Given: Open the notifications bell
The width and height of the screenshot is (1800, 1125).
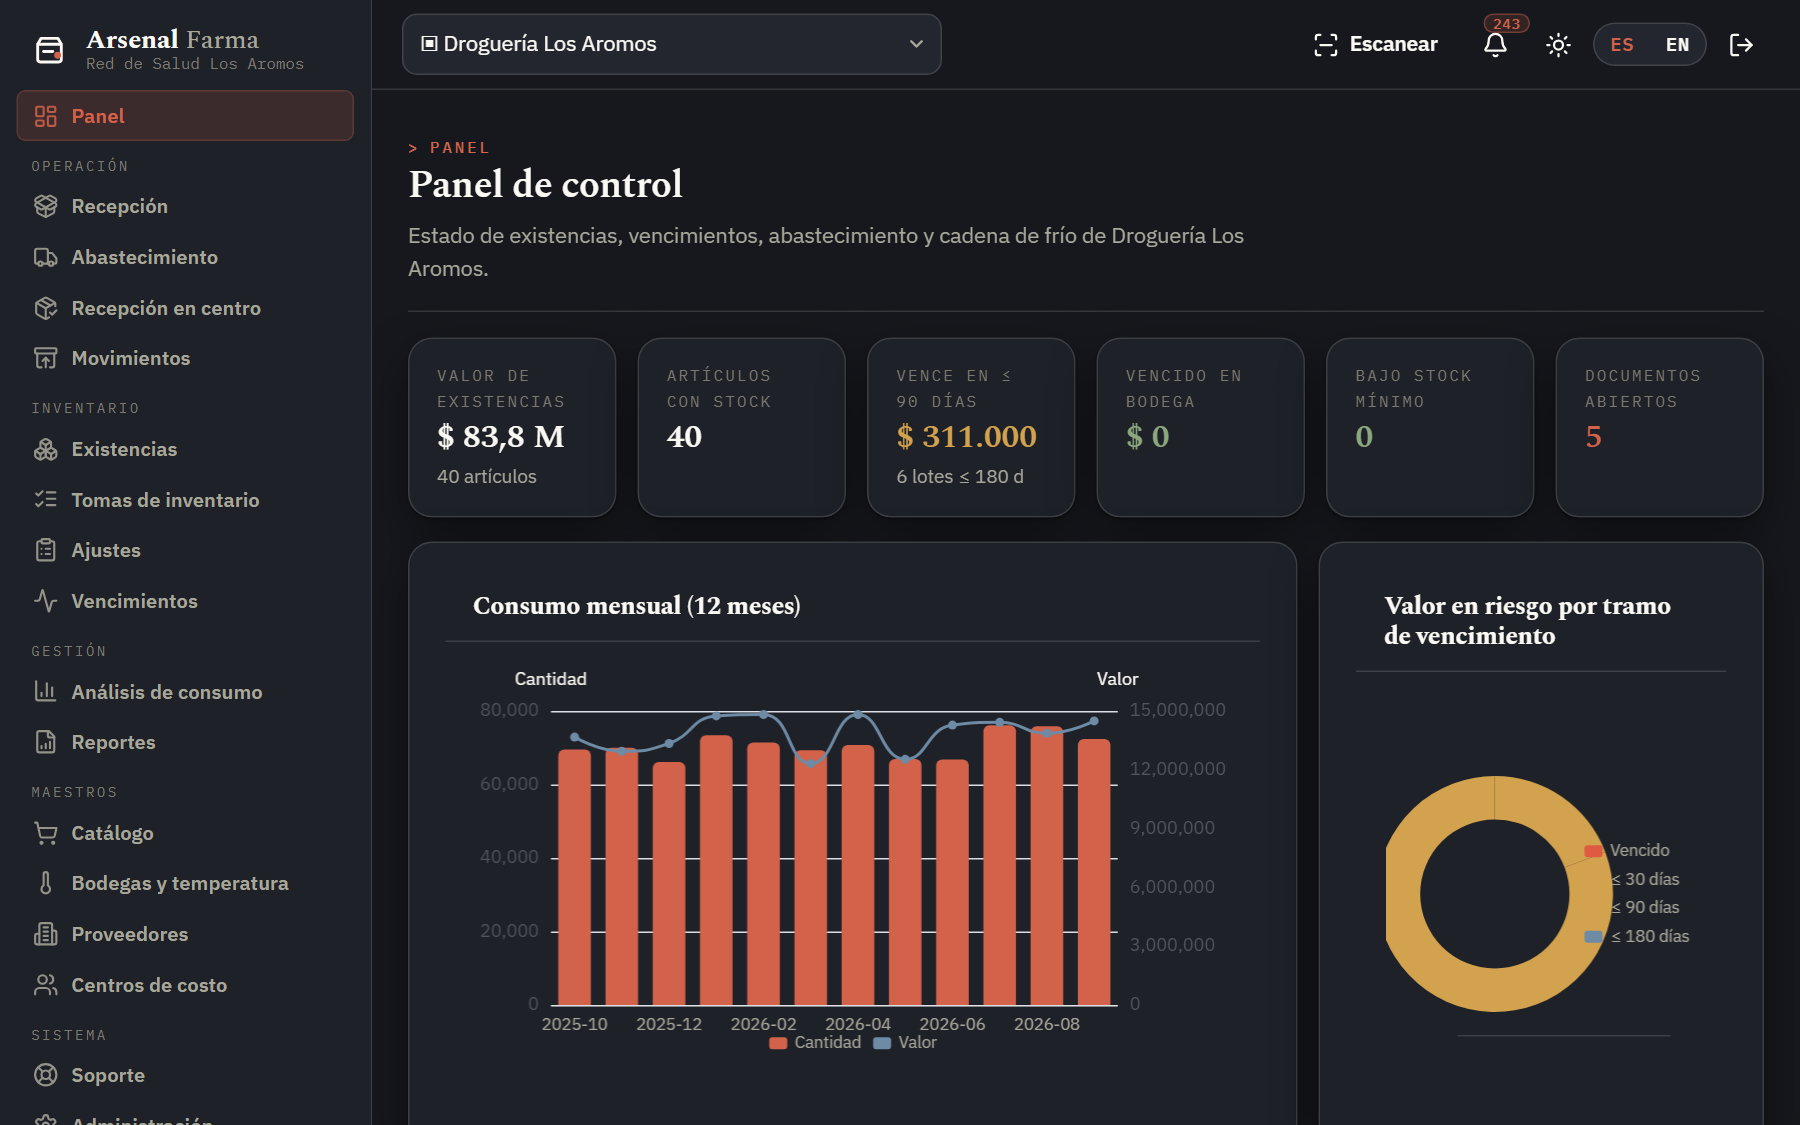Looking at the screenshot, I should point(1495,45).
